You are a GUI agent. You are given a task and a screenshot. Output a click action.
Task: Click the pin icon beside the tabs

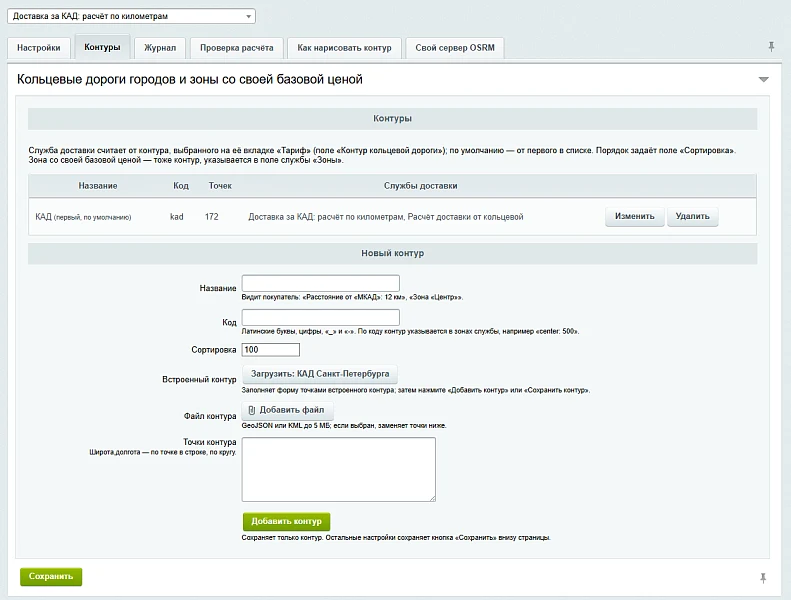pyautogui.click(x=771, y=47)
